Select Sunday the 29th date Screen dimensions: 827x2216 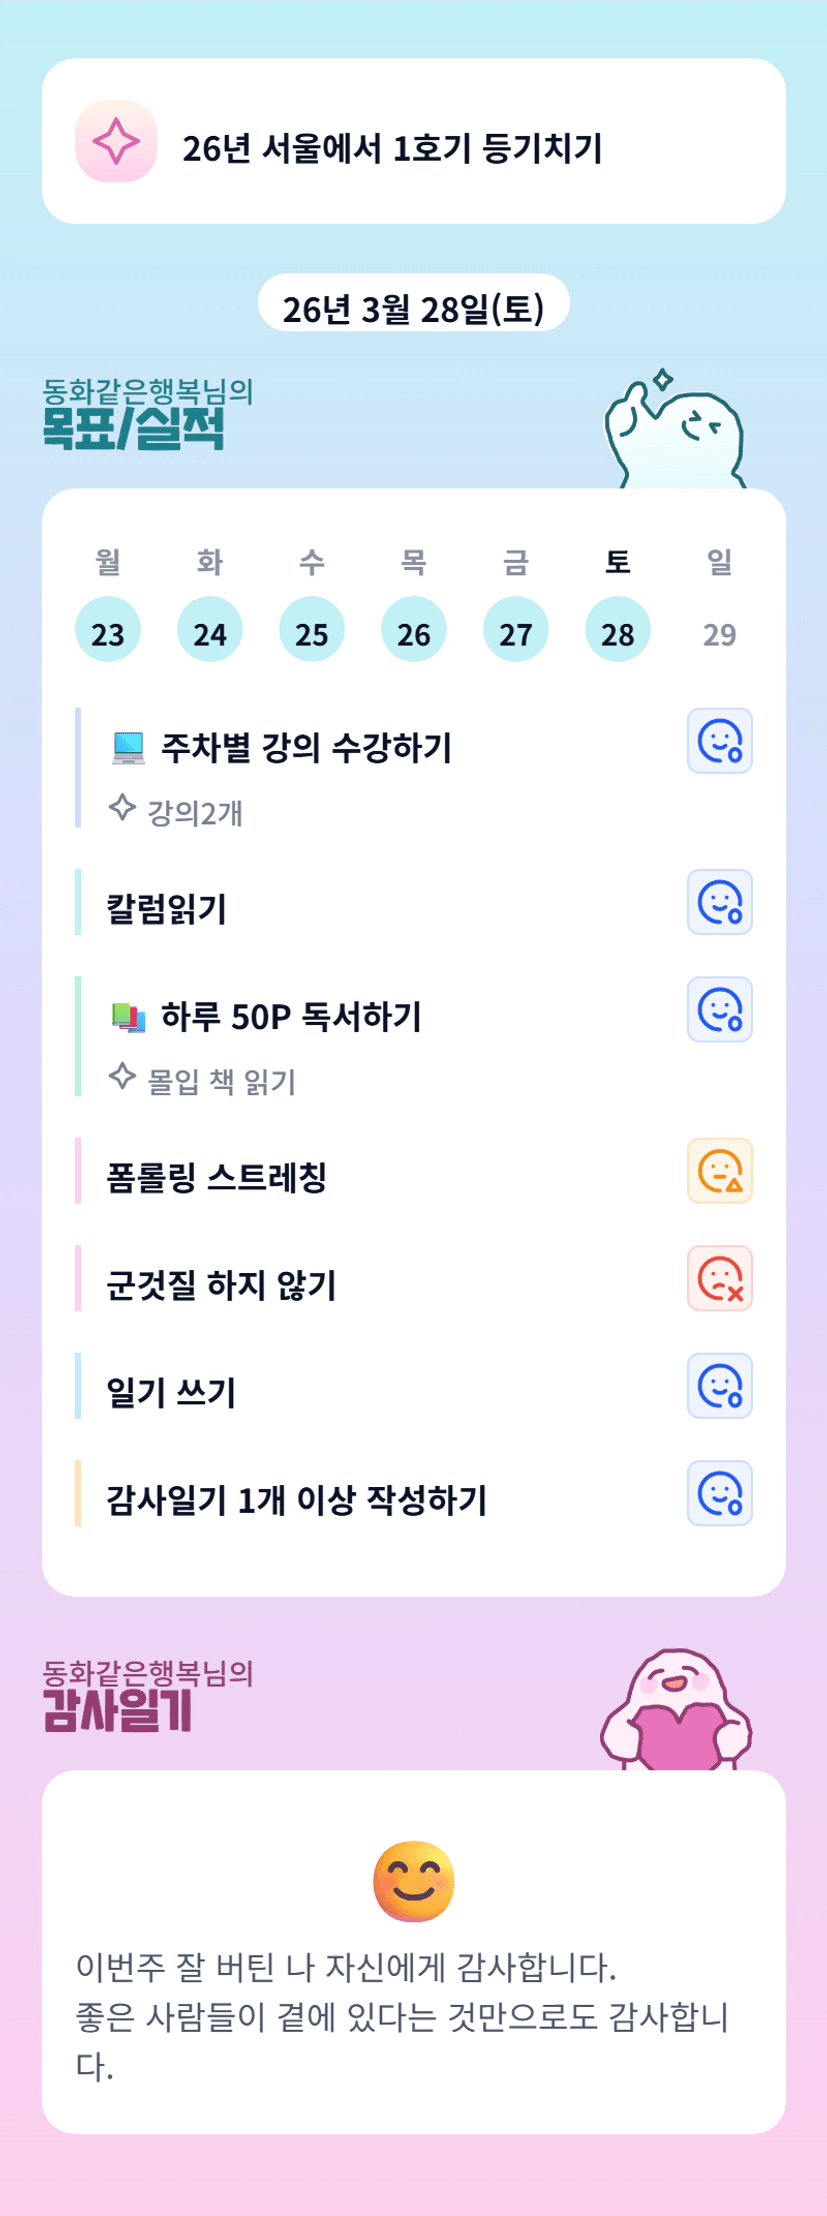click(x=720, y=634)
